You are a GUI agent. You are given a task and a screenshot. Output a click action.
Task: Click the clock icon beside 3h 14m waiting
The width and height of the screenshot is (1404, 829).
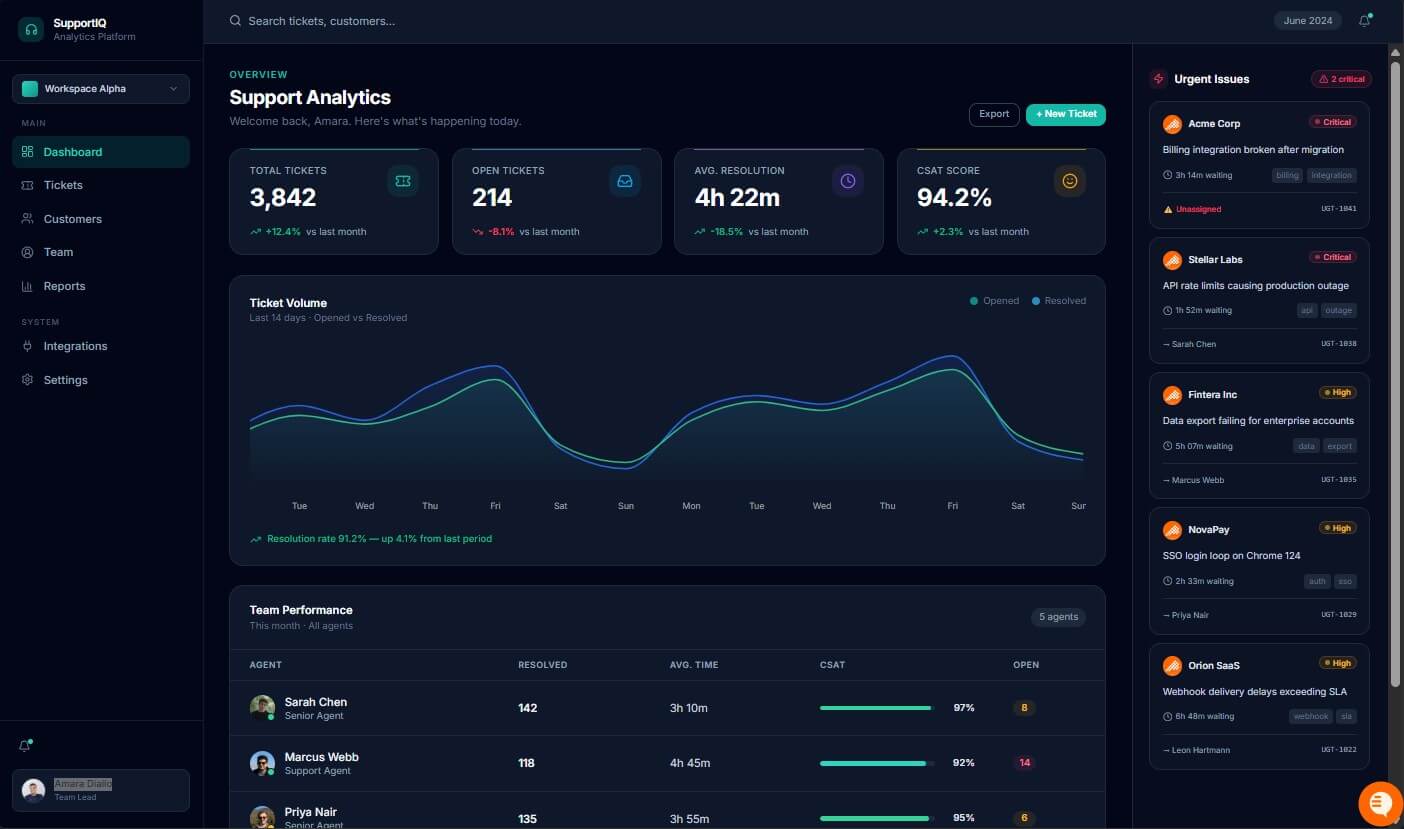1167,175
